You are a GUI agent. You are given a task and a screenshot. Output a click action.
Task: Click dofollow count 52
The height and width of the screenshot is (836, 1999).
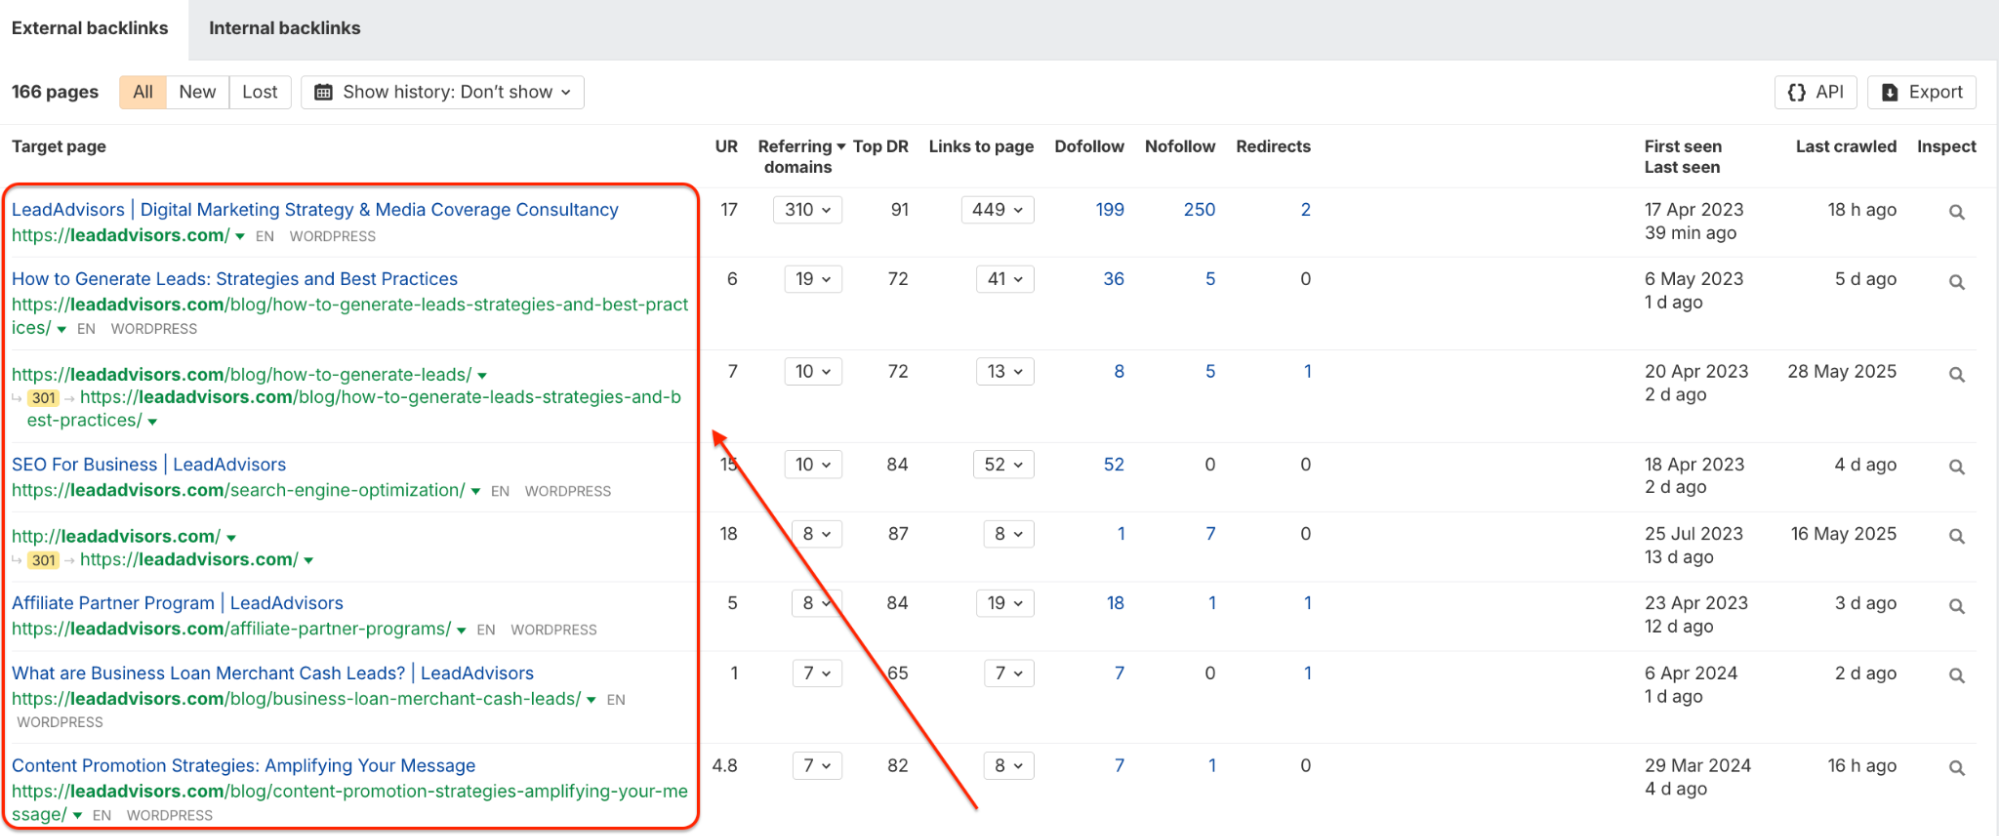pos(1113,464)
